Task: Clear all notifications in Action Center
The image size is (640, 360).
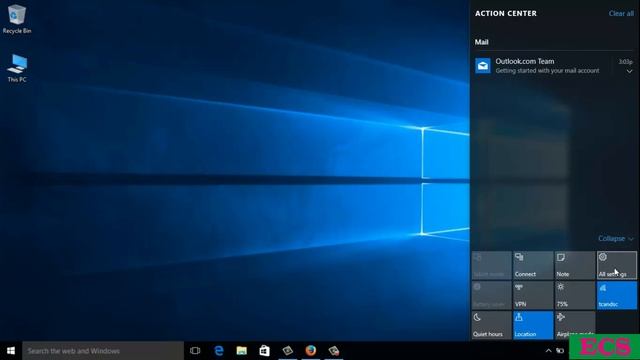Action: [x=621, y=13]
